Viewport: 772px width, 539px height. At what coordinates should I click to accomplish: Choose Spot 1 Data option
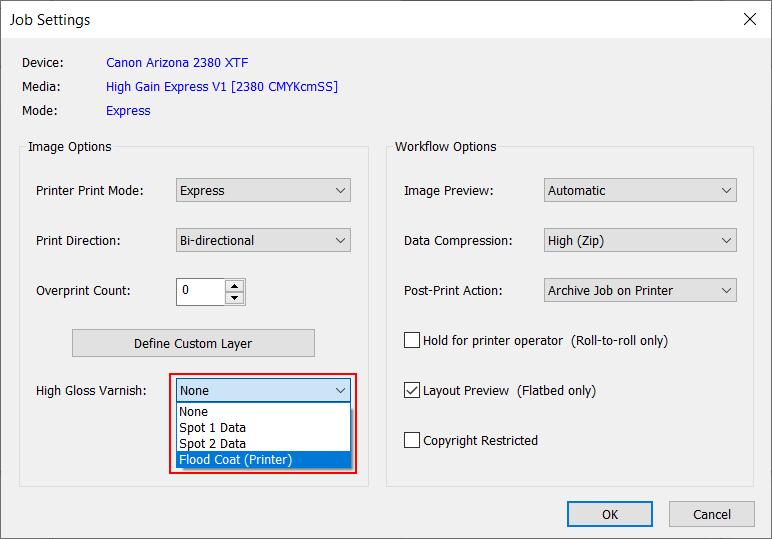[263, 427]
